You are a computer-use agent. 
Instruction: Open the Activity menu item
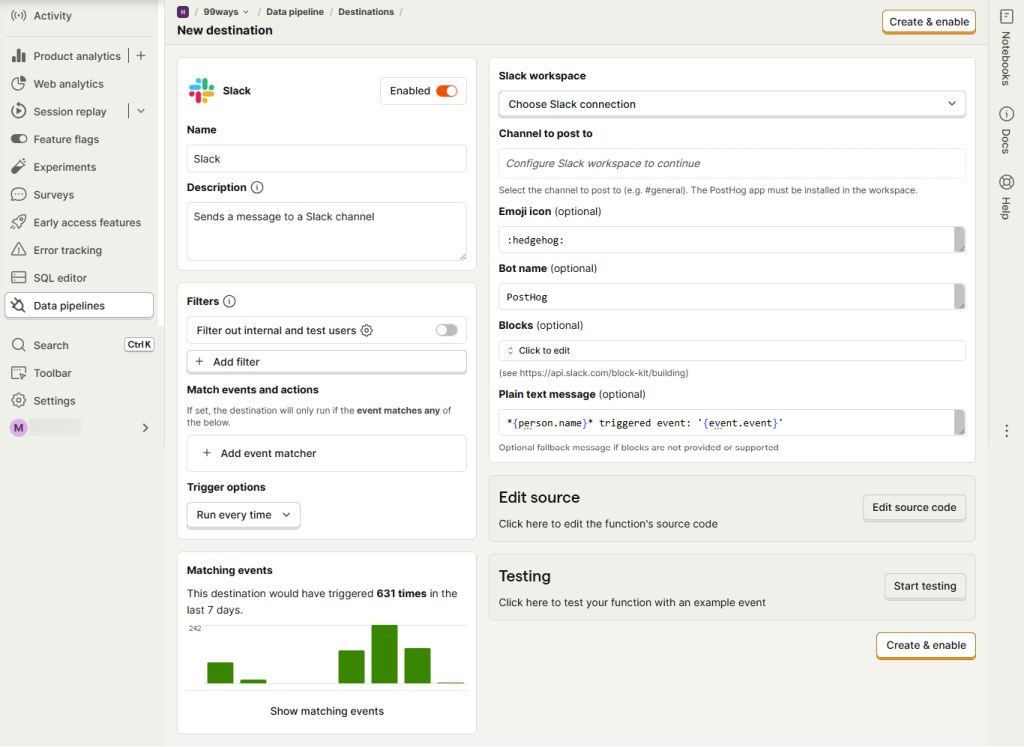(52, 16)
